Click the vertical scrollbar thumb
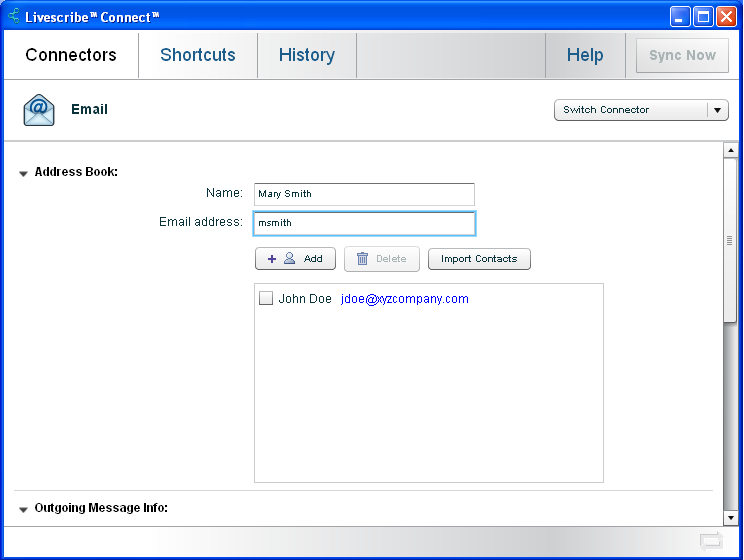744x560 pixels. [730, 240]
